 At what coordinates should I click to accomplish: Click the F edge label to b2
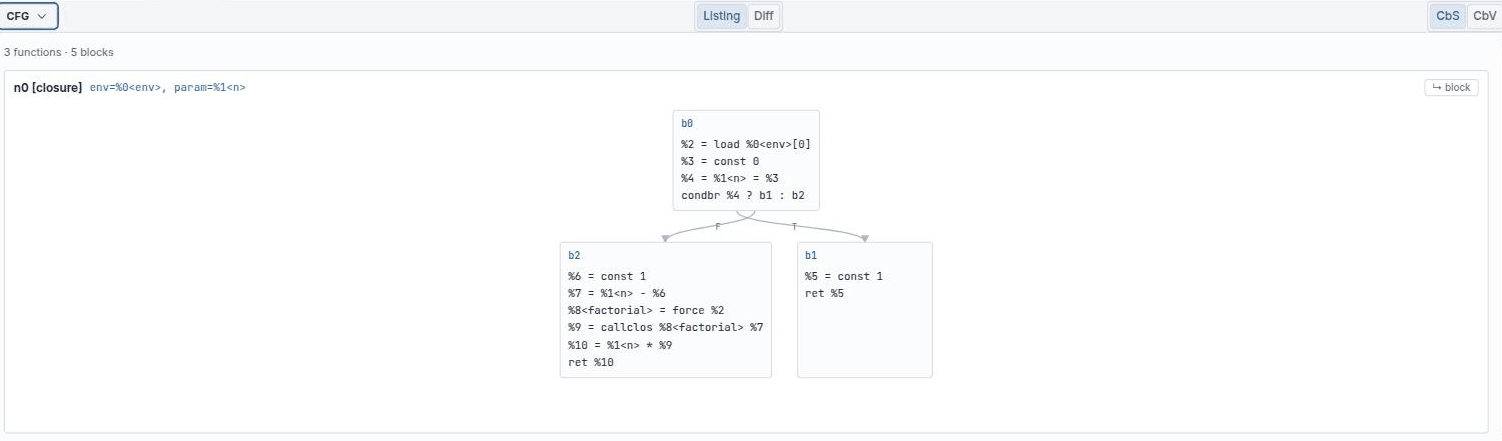click(x=717, y=227)
